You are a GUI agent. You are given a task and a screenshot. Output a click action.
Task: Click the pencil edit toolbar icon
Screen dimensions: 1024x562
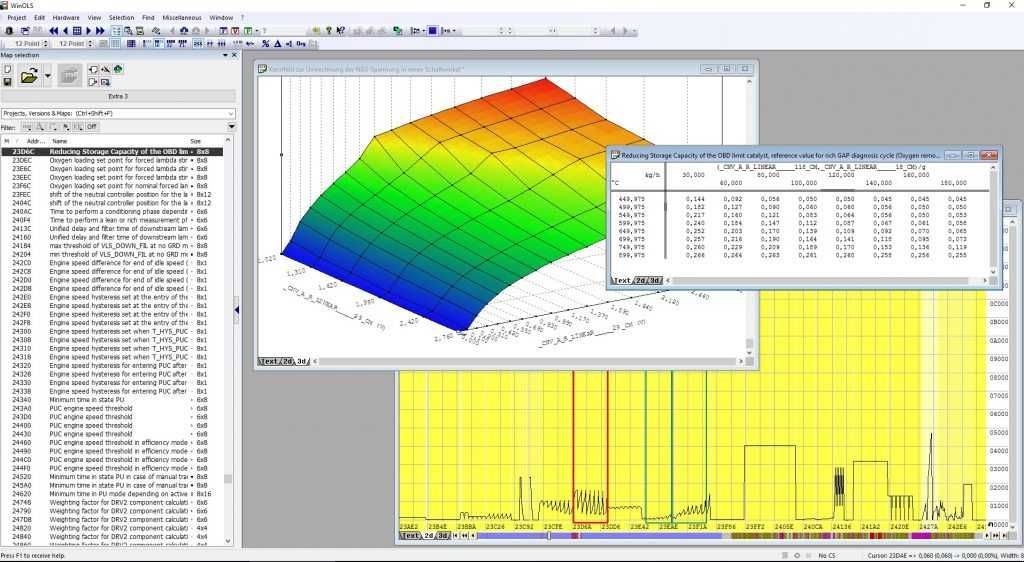coord(156,31)
